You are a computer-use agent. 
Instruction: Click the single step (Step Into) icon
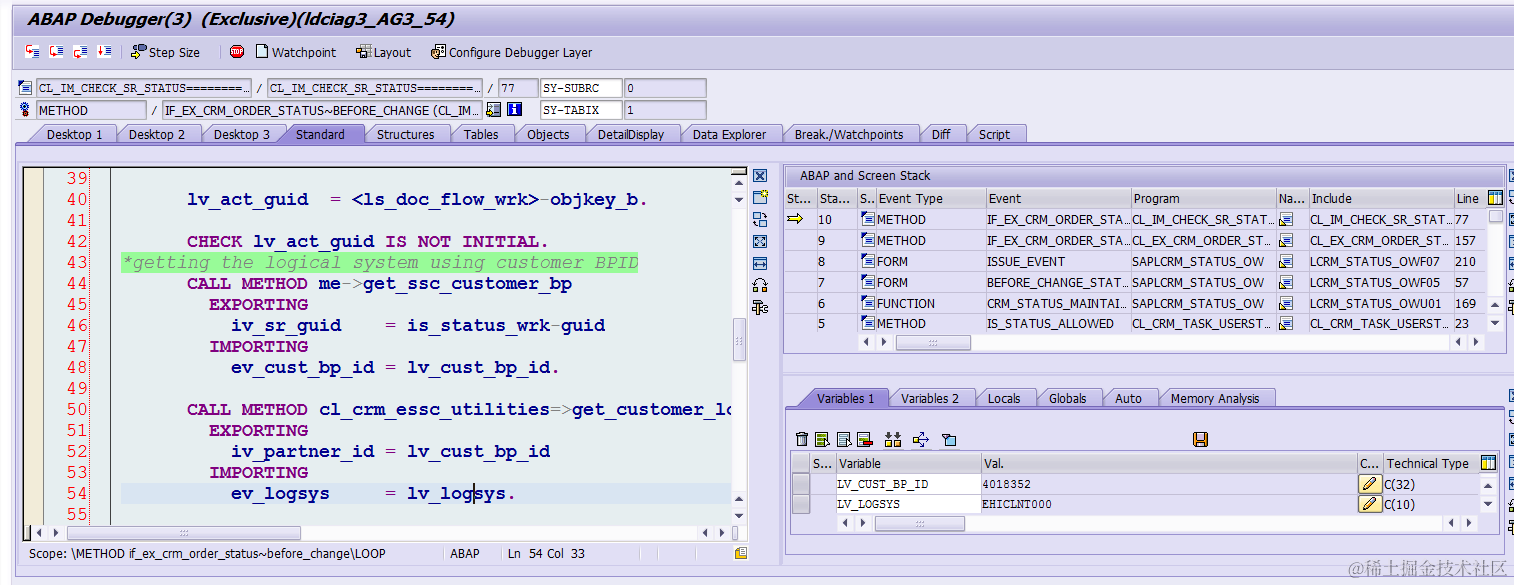[x=33, y=51]
